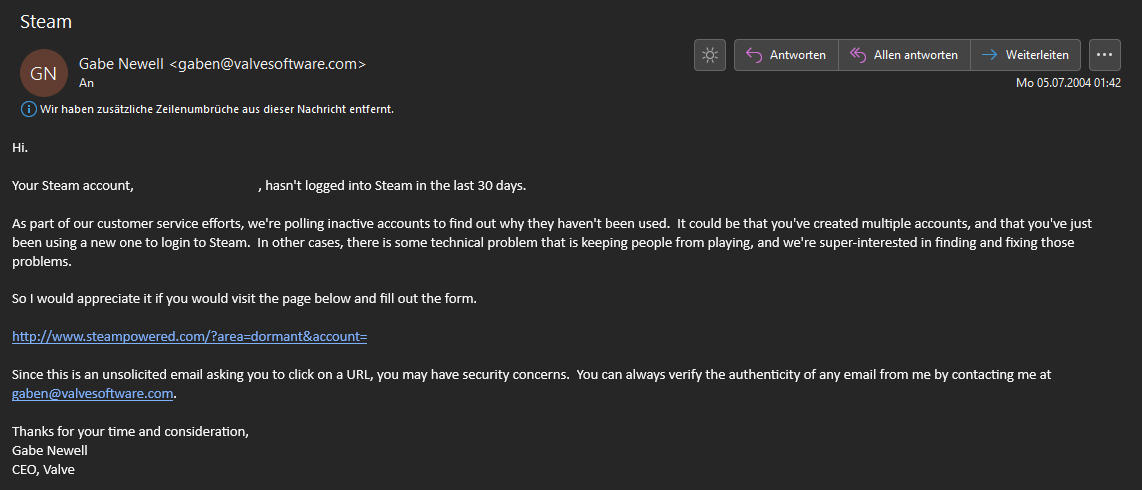Click the 'Hi.' greeting line
Screen dimensions: 1142x490
click(20, 147)
